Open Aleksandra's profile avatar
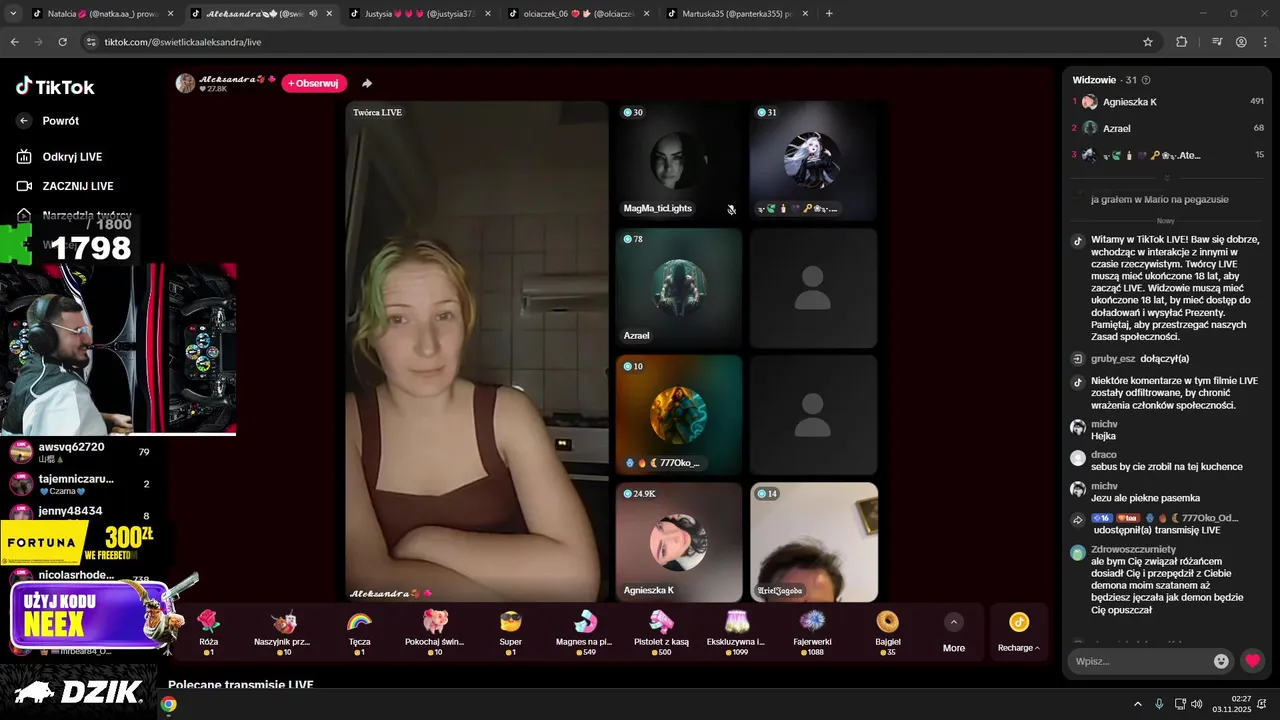1280x720 pixels. (185, 83)
